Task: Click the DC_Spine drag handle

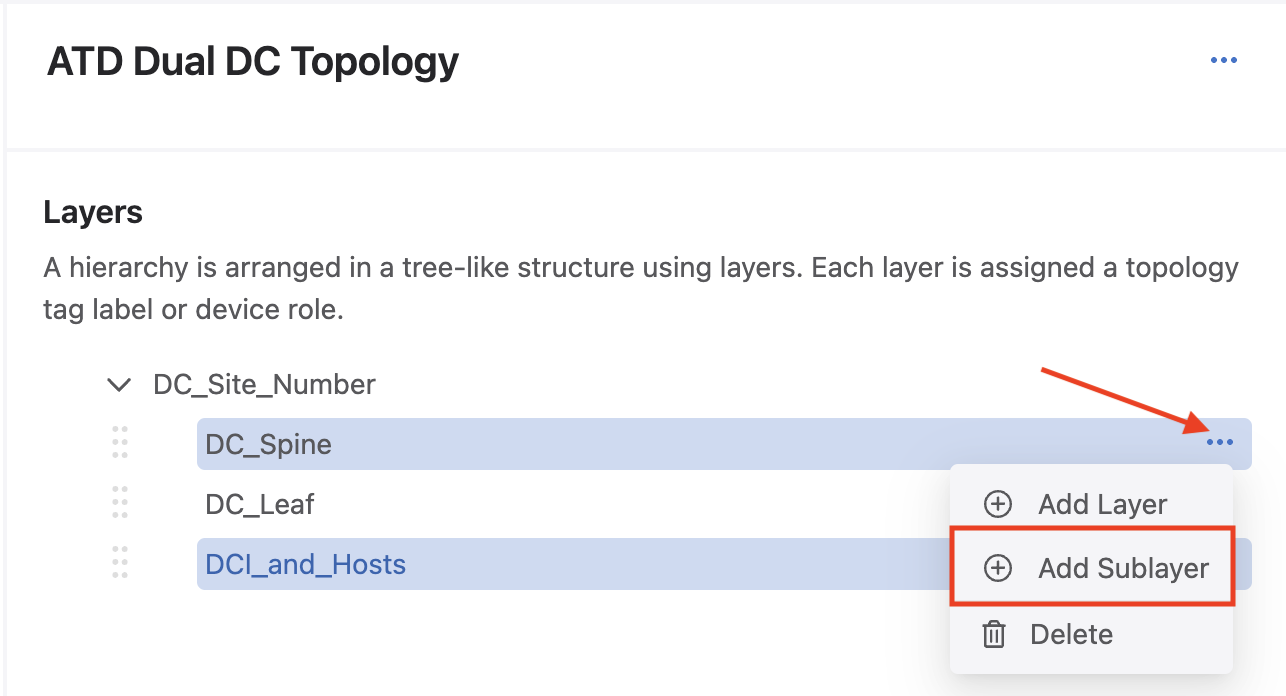Action: coord(120,443)
